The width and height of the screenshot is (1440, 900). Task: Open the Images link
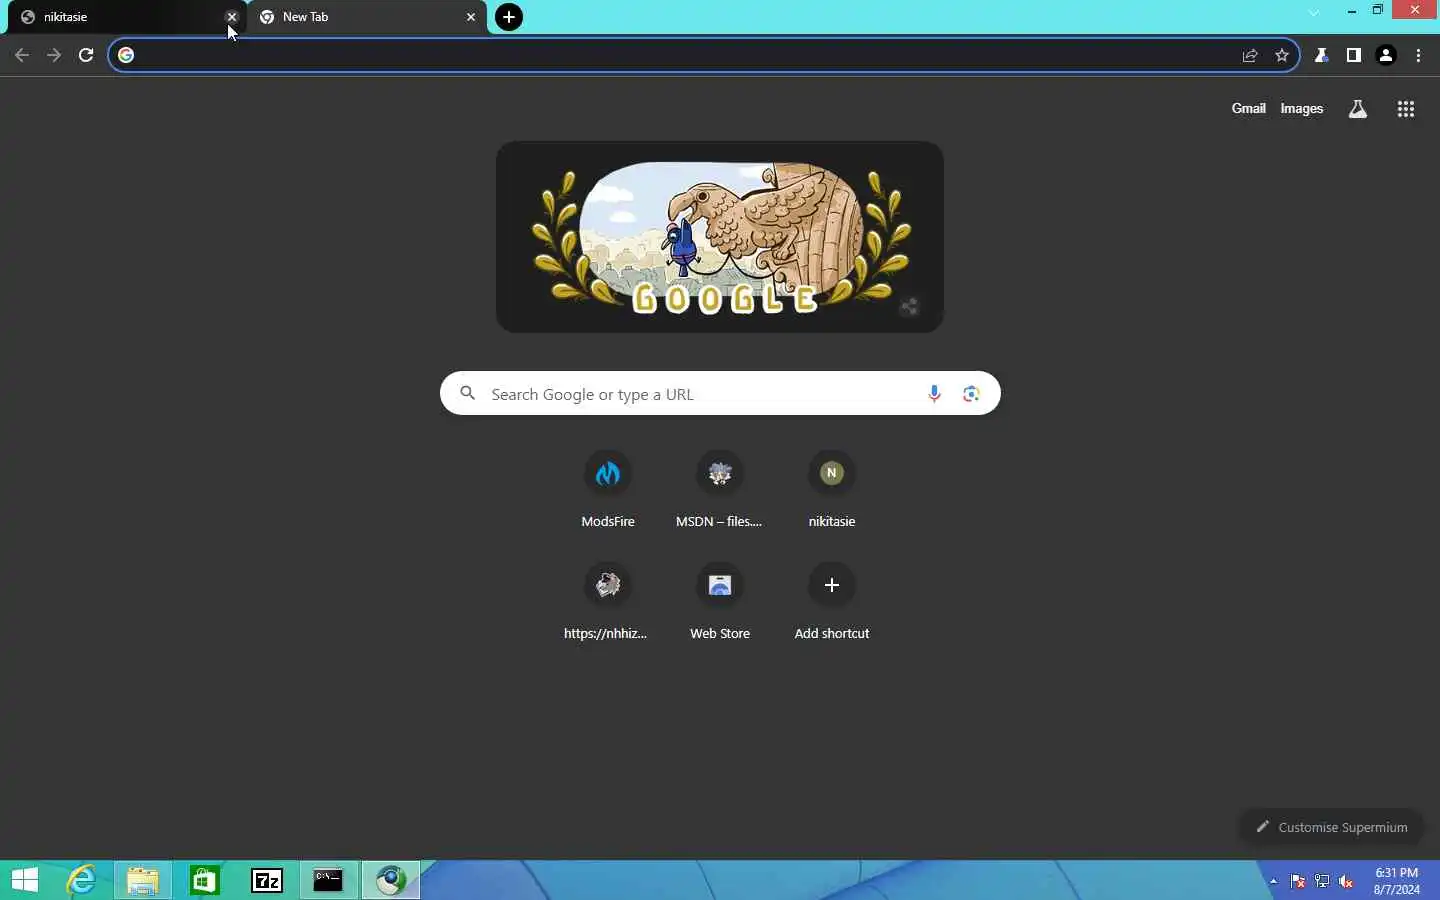click(x=1302, y=109)
